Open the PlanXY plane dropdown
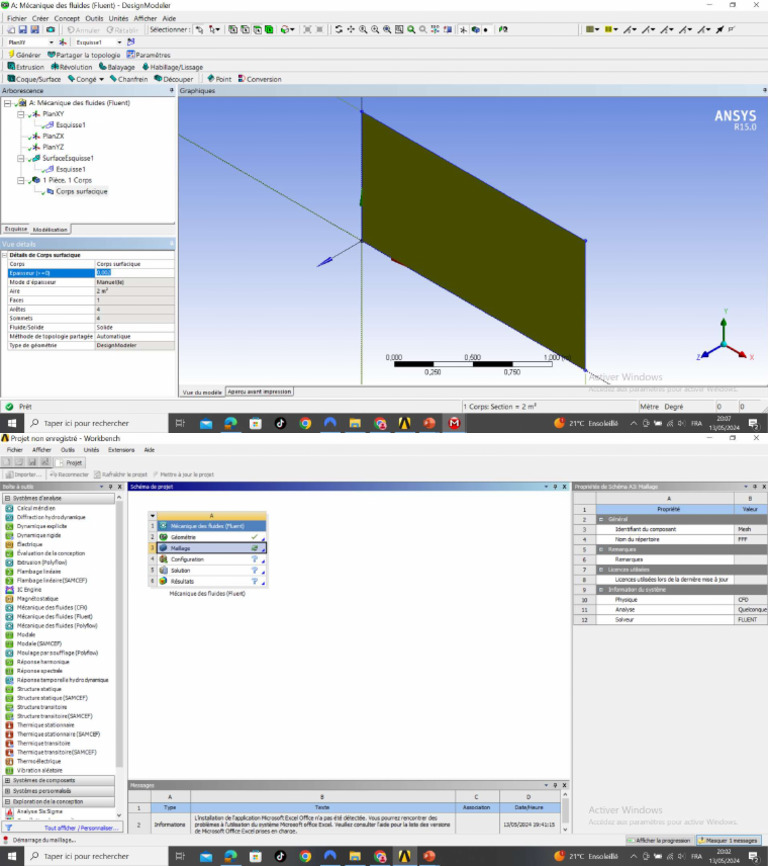The image size is (768, 866). pos(53,42)
